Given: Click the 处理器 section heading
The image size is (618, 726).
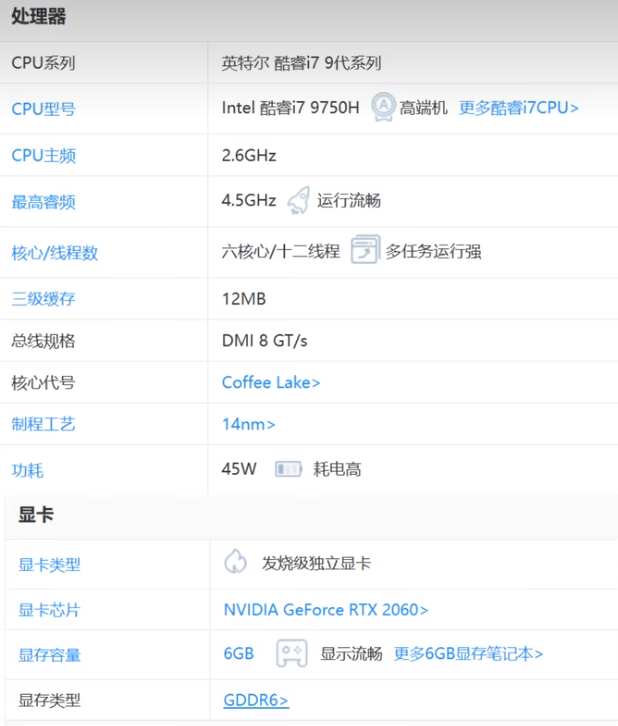Looking at the screenshot, I should point(38,17).
